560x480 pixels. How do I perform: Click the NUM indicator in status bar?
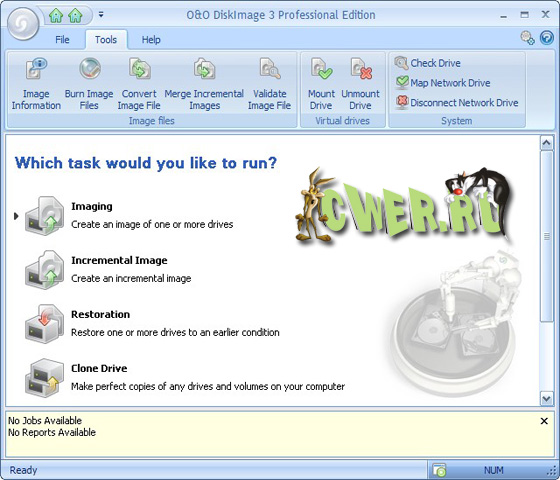click(494, 470)
